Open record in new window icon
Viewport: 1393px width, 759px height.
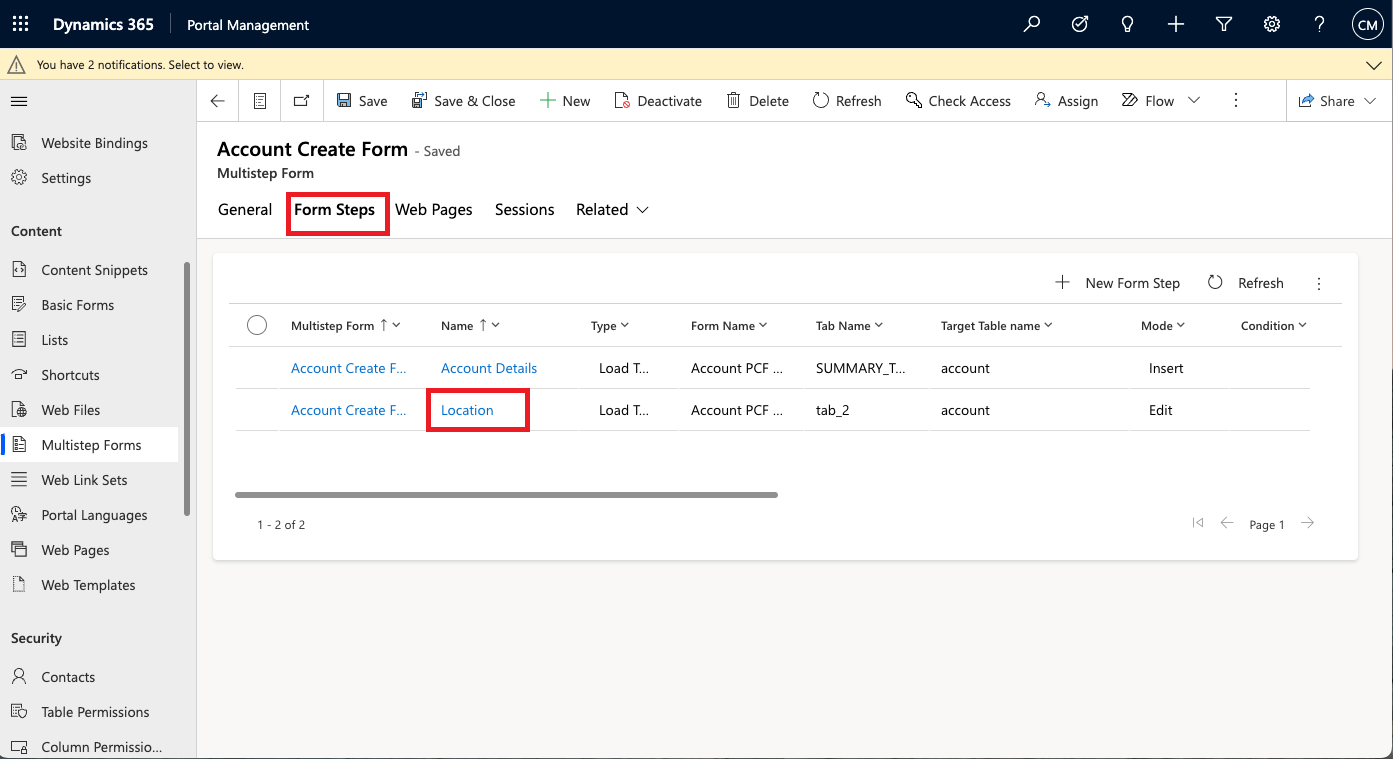pyautogui.click(x=301, y=101)
